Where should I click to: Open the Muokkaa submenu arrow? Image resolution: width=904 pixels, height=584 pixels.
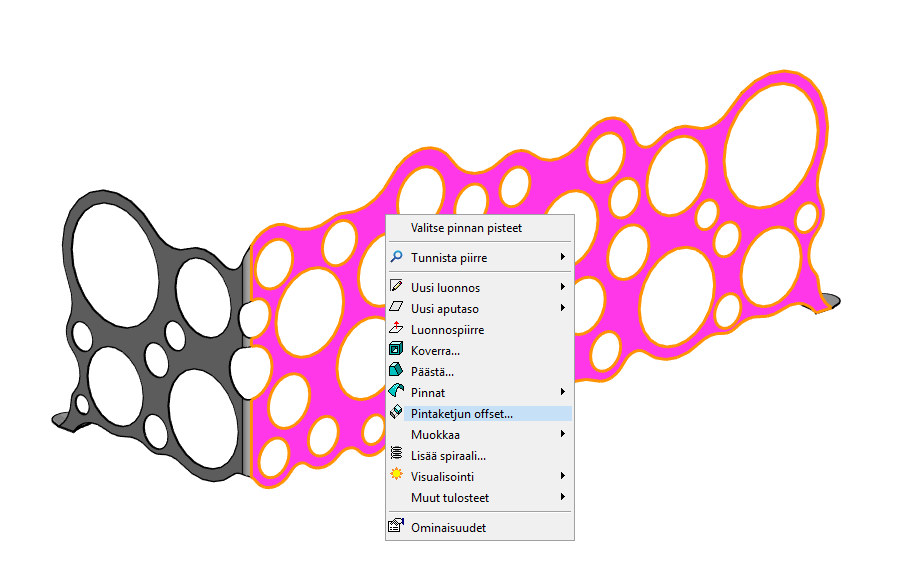(563, 434)
